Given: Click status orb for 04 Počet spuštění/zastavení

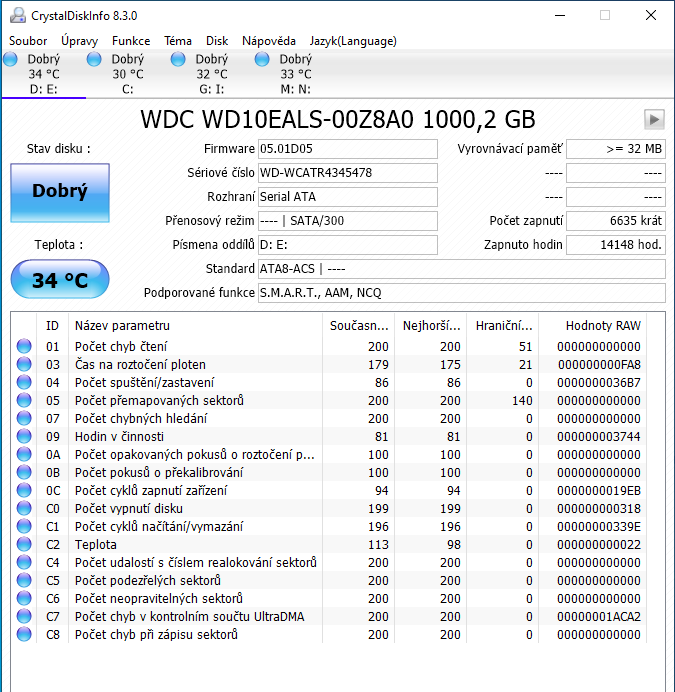Looking at the screenshot, I should (x=24, y=382).
